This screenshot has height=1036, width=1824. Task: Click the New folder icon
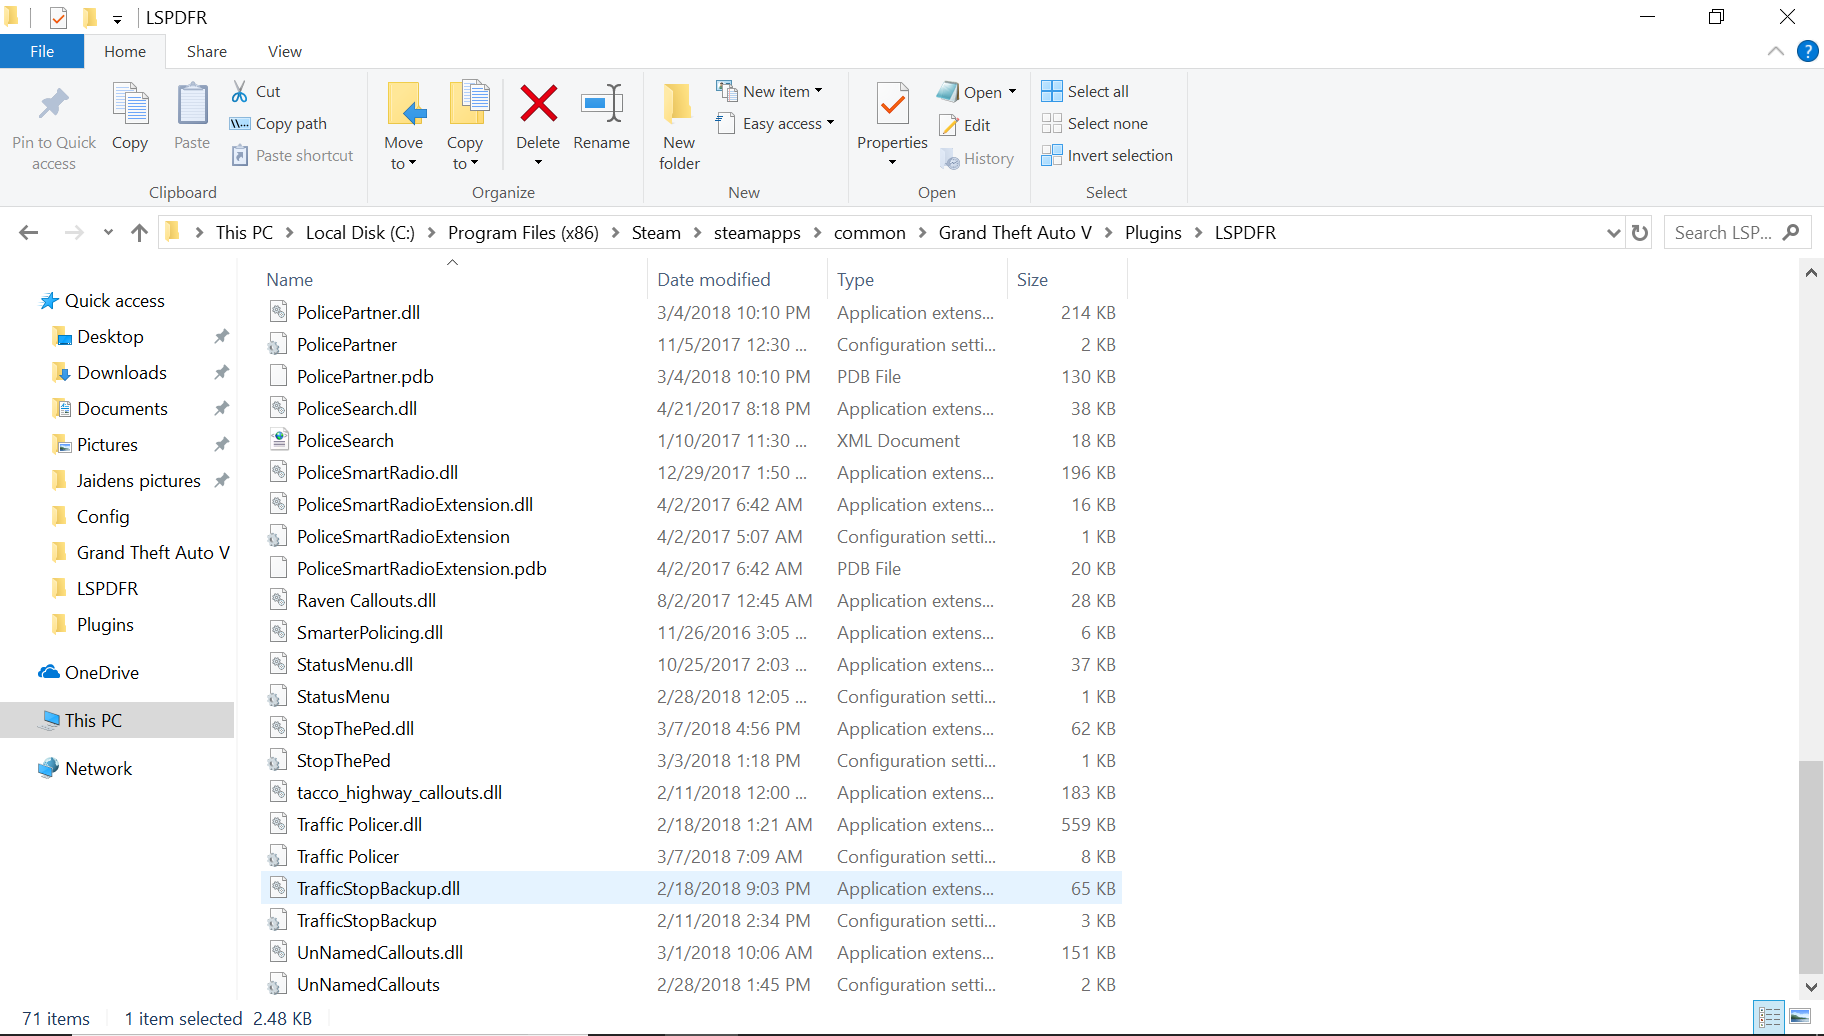tap(678, 104)
